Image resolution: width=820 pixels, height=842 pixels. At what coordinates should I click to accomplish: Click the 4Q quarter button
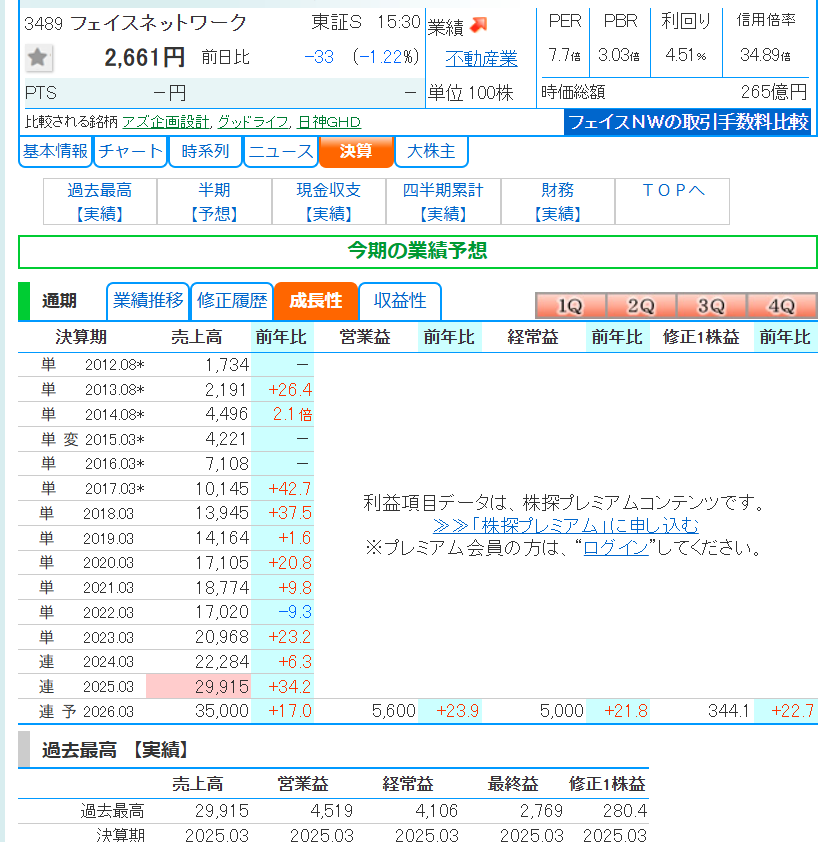(782, 306)
